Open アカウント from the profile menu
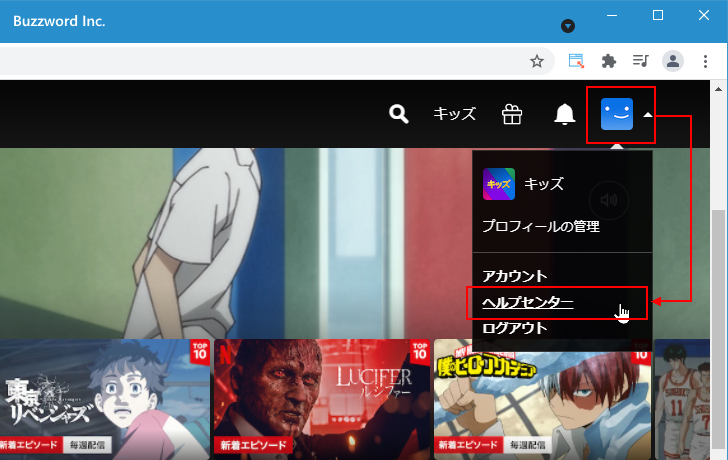The height and width of the screenshot is (460, 728). tap(514, 276)
